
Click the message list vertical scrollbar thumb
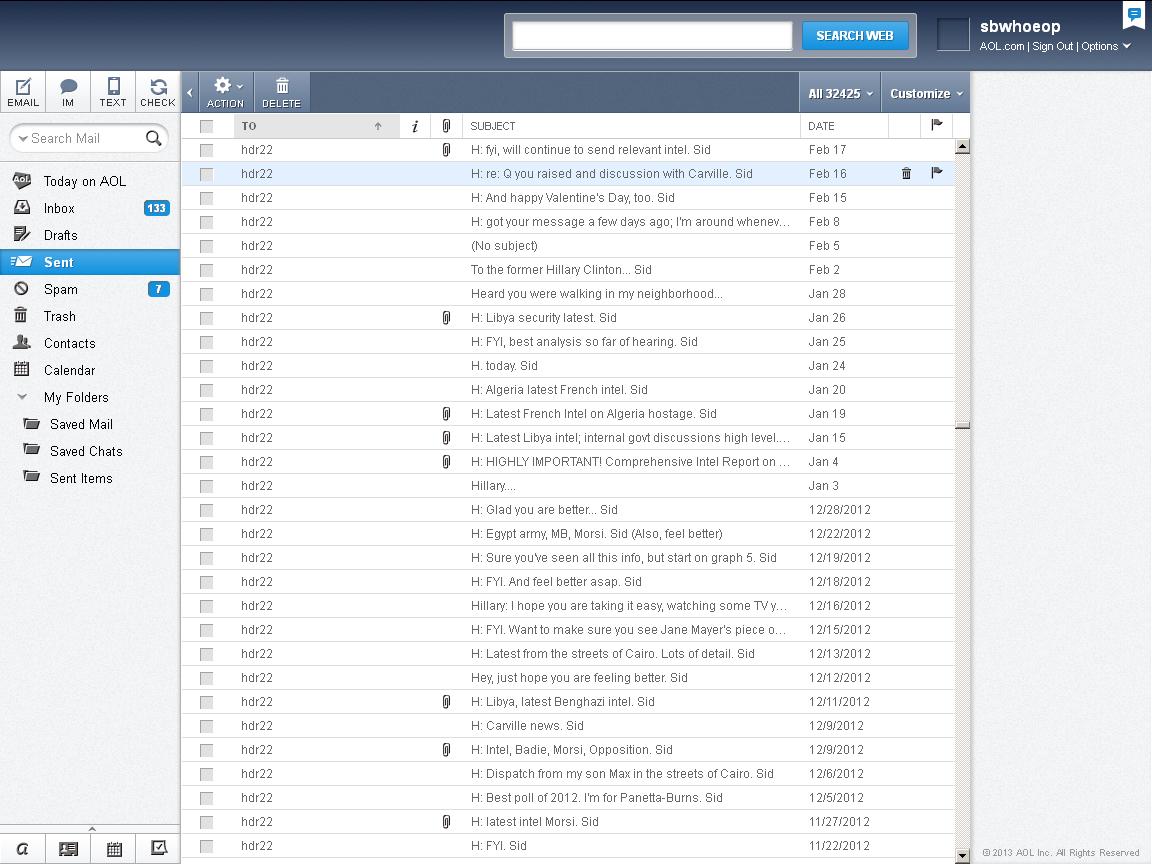click(x=962, y=425)
